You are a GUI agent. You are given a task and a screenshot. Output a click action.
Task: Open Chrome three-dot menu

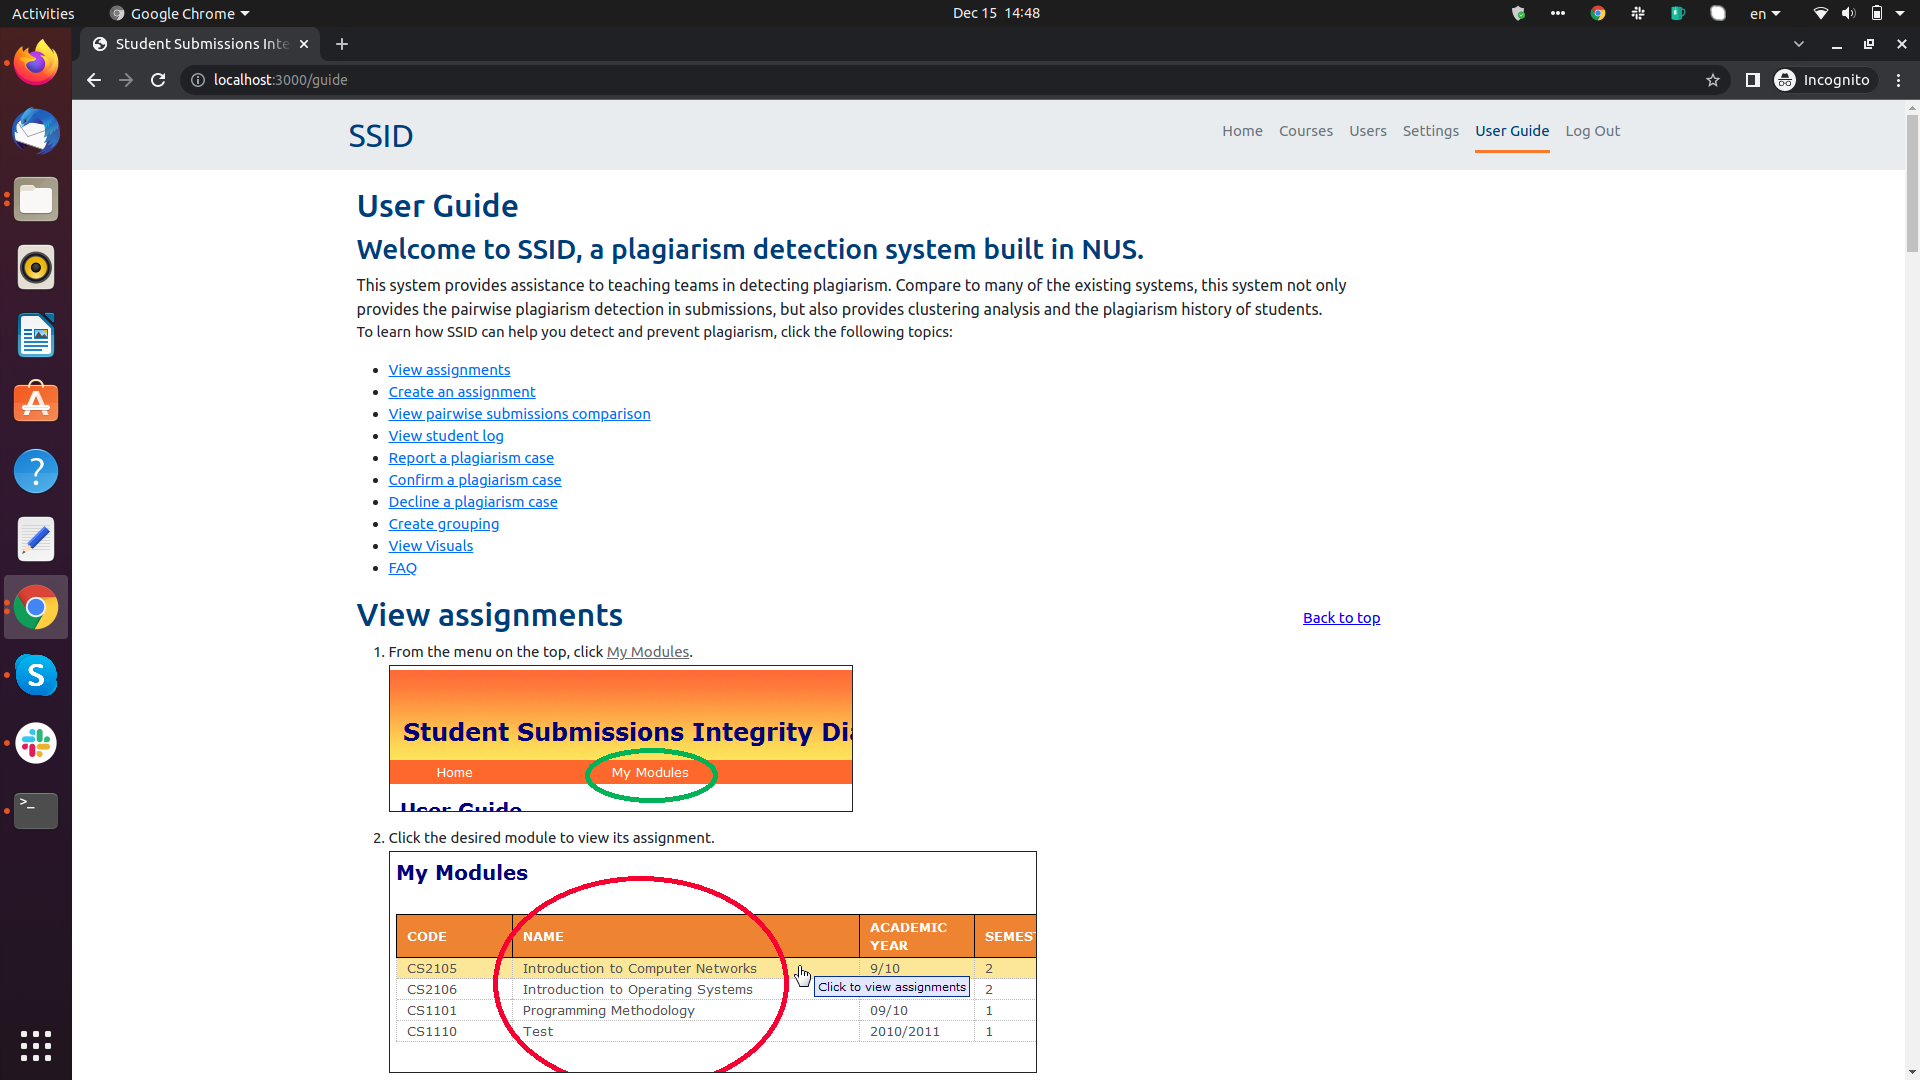[x=1899, y=80]
